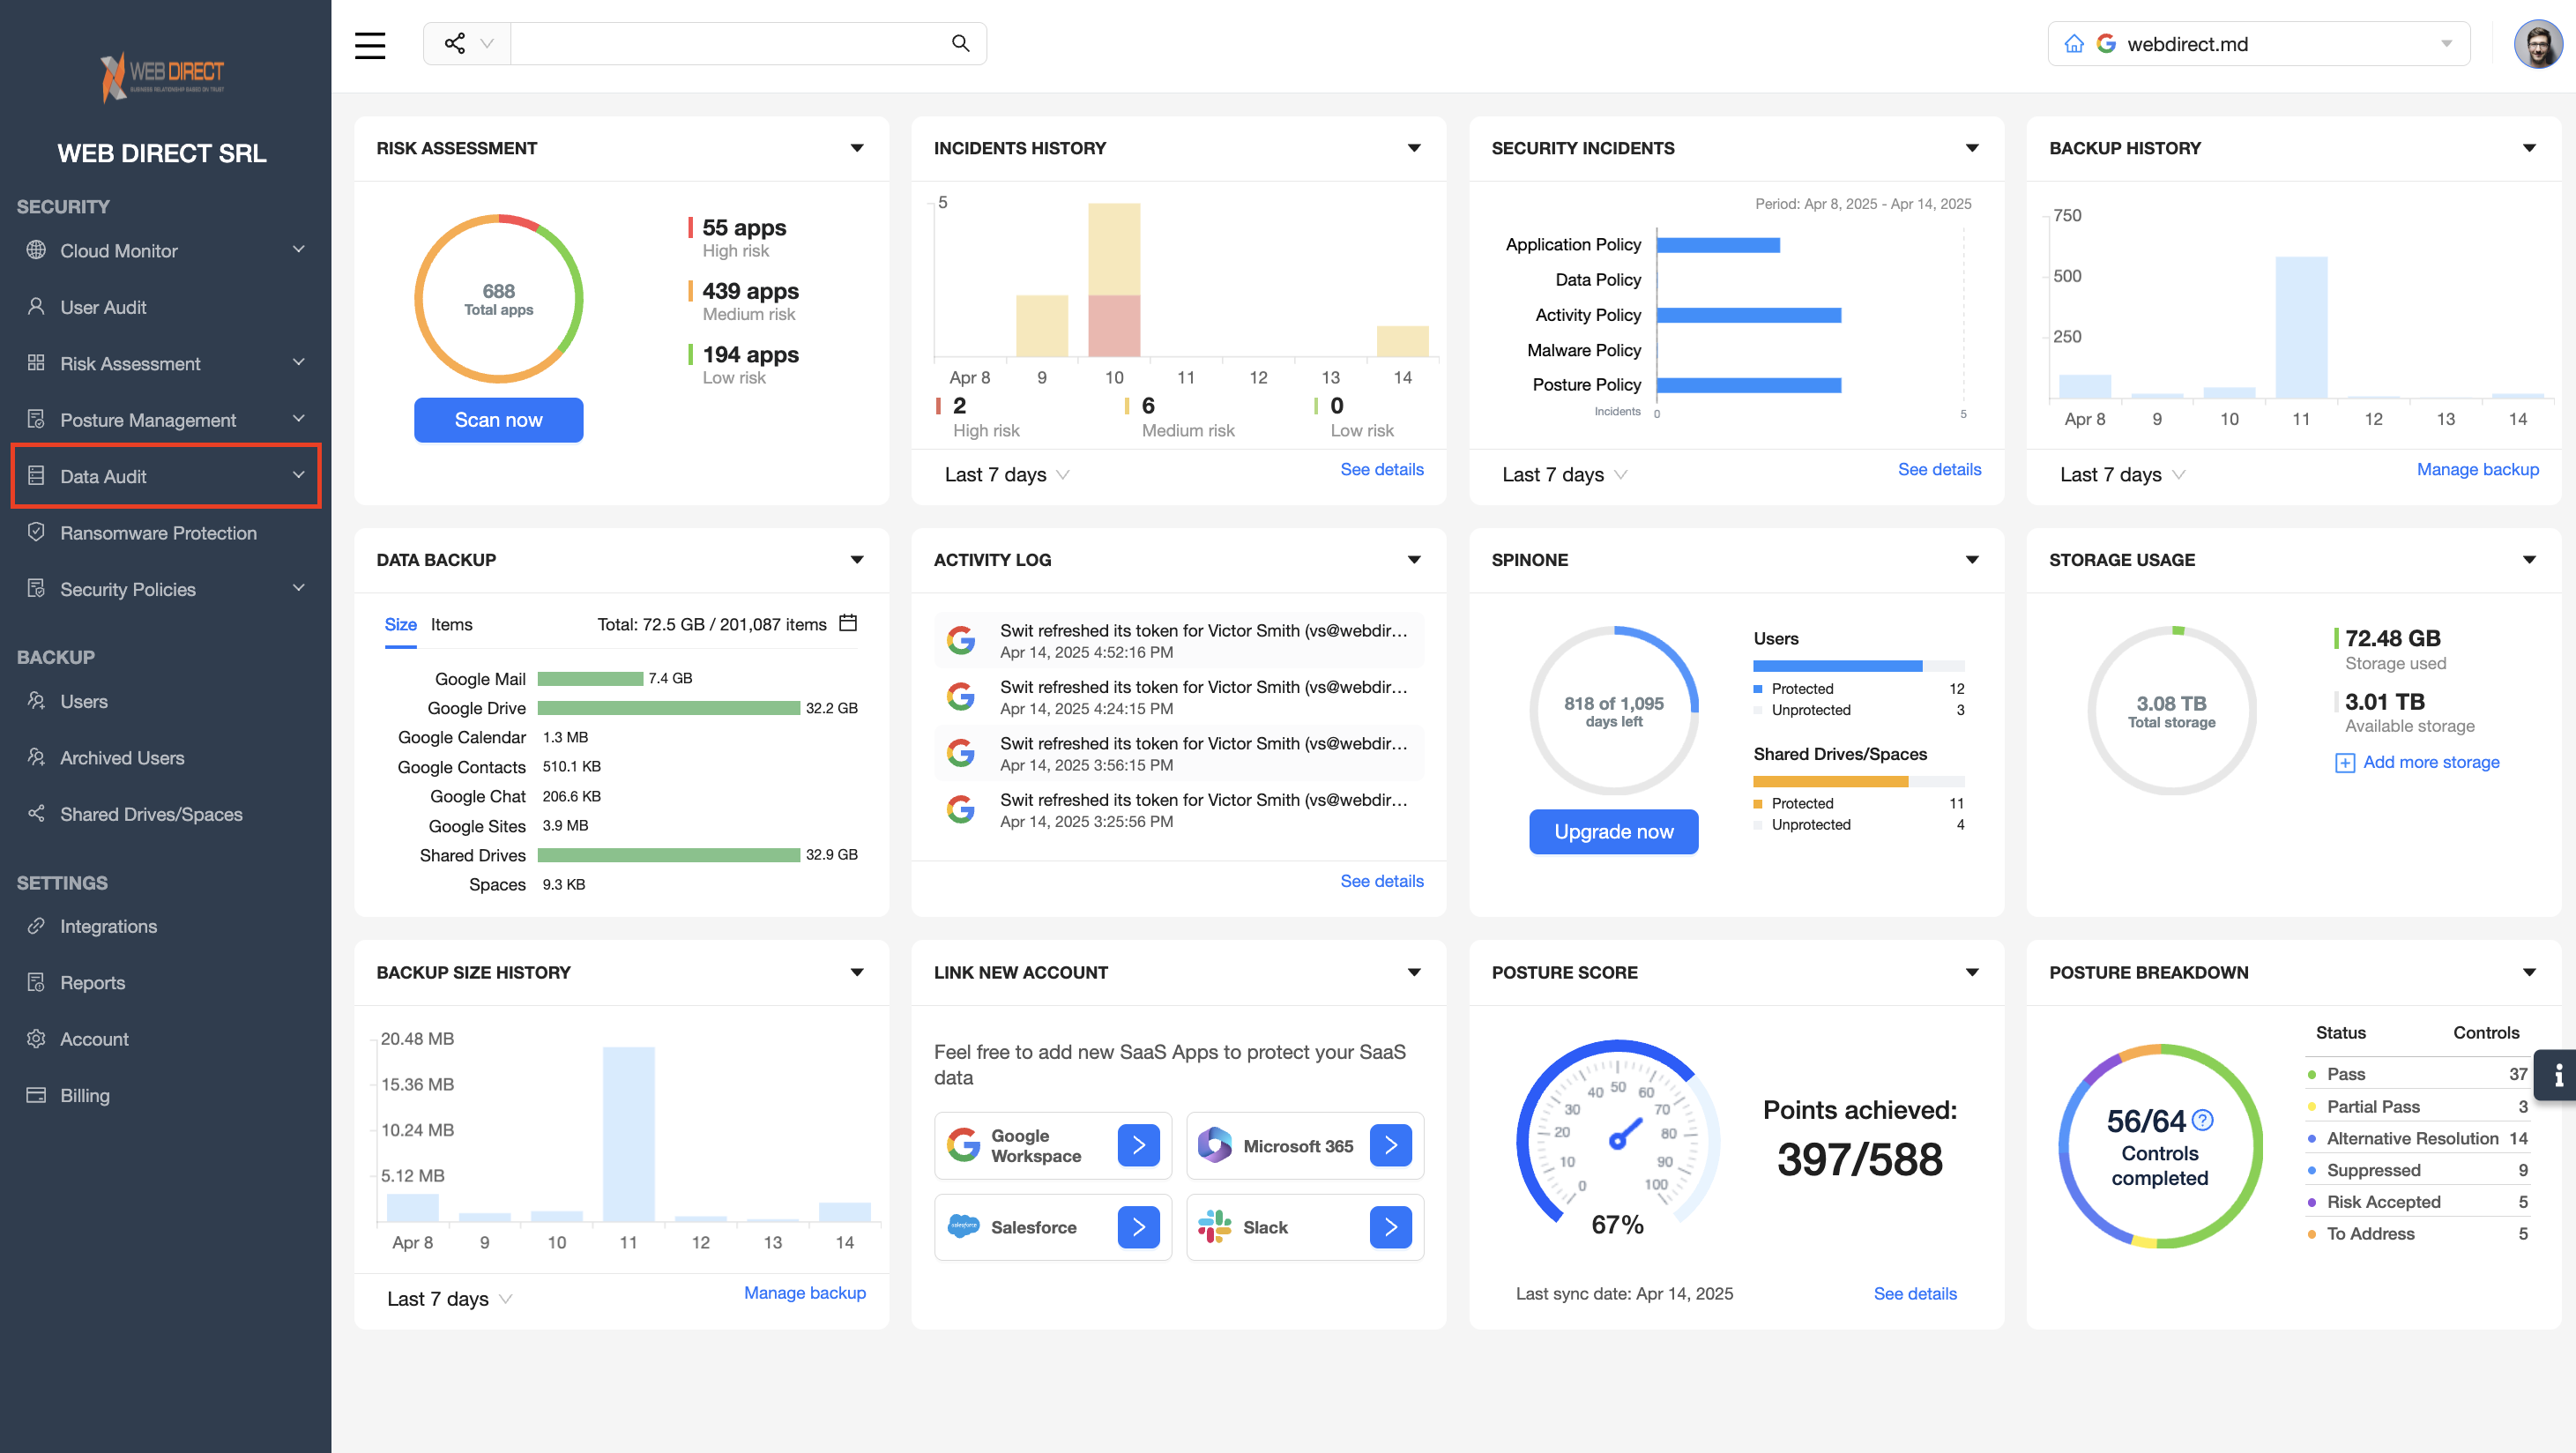The height and width of the screenshot is (1453, 2576).
Task: Click the share icon in search bar
Action: (455, 44)
